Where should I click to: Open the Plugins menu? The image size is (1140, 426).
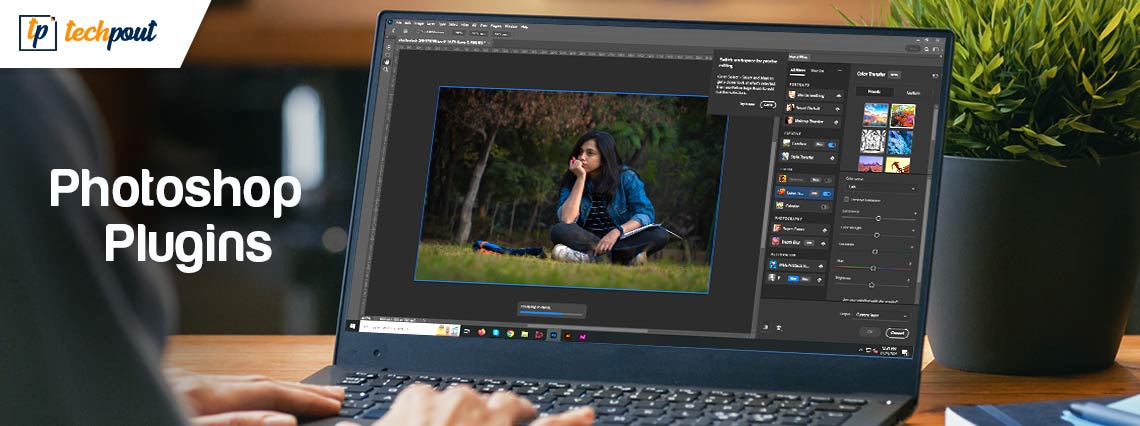(x=496, y=26)
